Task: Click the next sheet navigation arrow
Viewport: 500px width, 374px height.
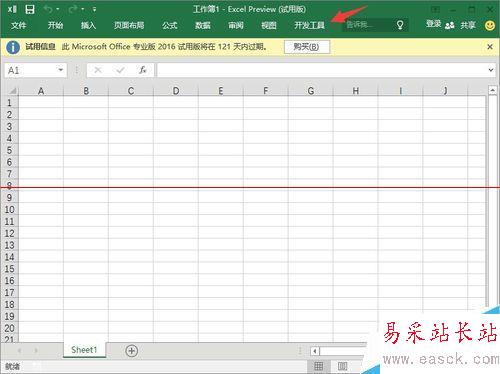Action: 36,351
